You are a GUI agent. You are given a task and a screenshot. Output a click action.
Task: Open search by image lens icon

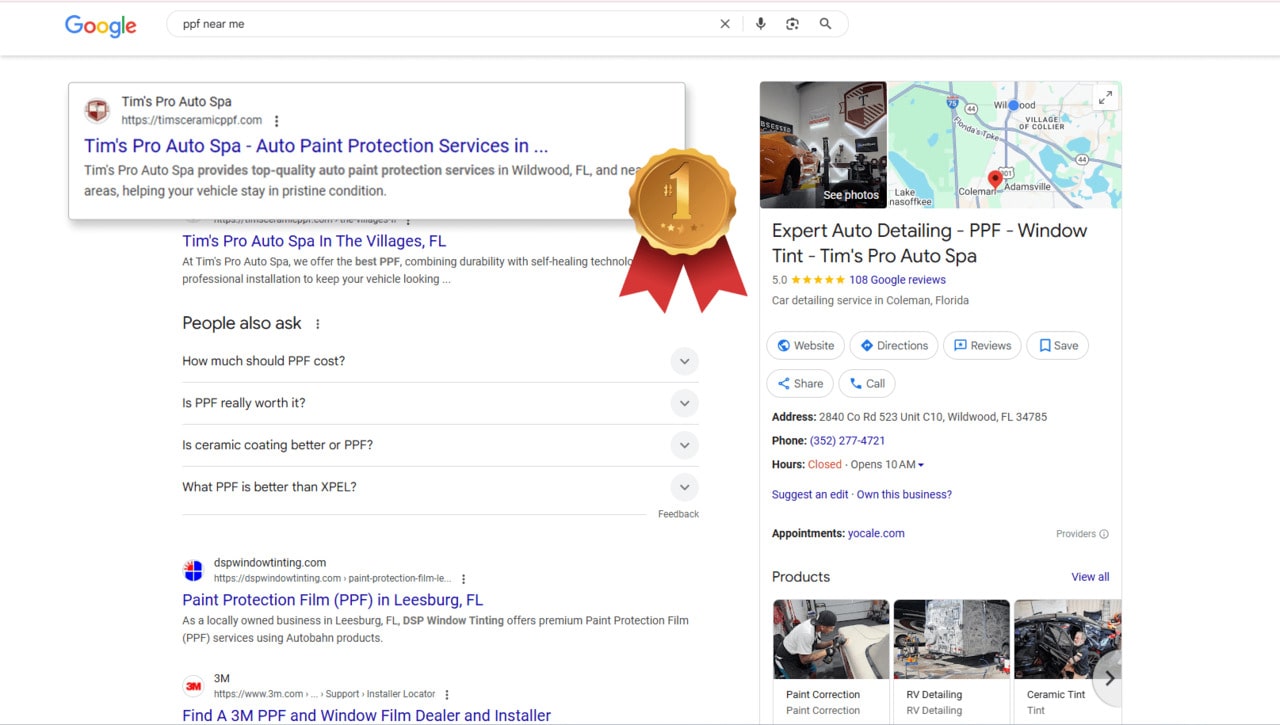click(792, 24)
